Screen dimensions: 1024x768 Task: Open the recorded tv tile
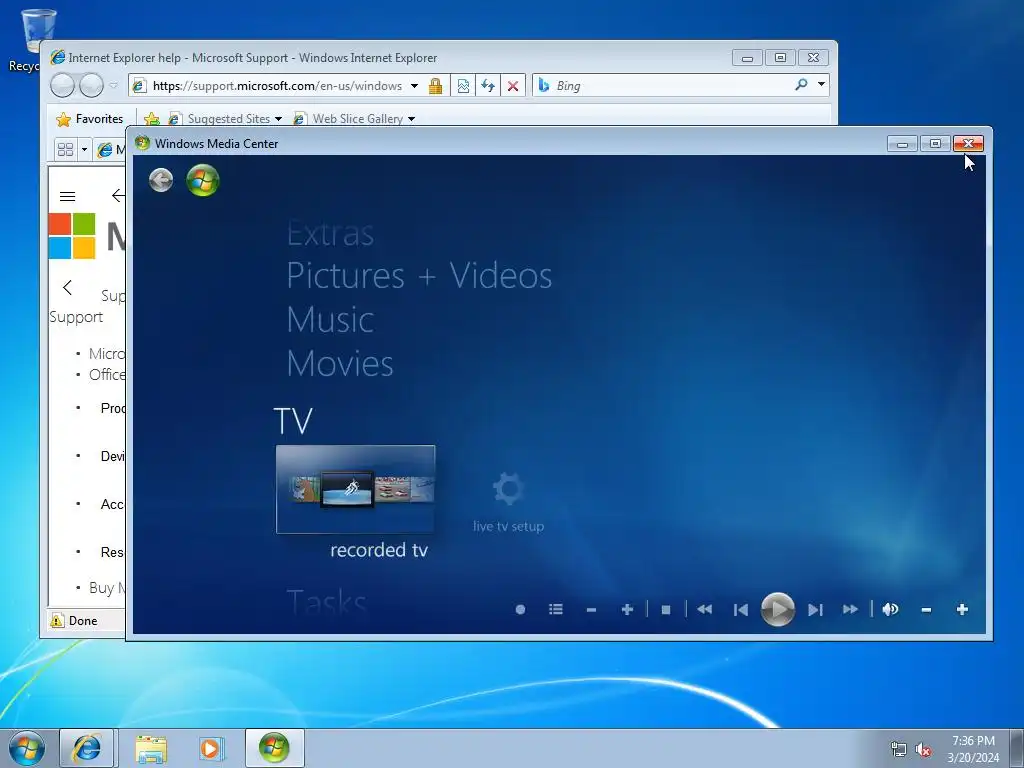tap(355, 489)
